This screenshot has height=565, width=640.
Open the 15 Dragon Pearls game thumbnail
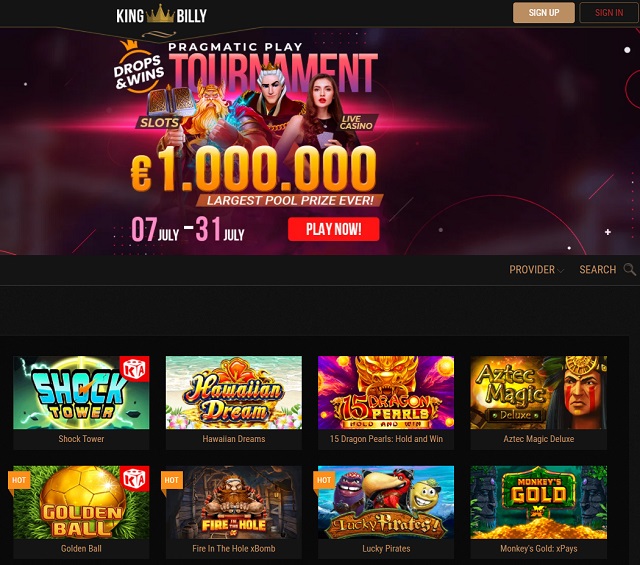[386, 392]
